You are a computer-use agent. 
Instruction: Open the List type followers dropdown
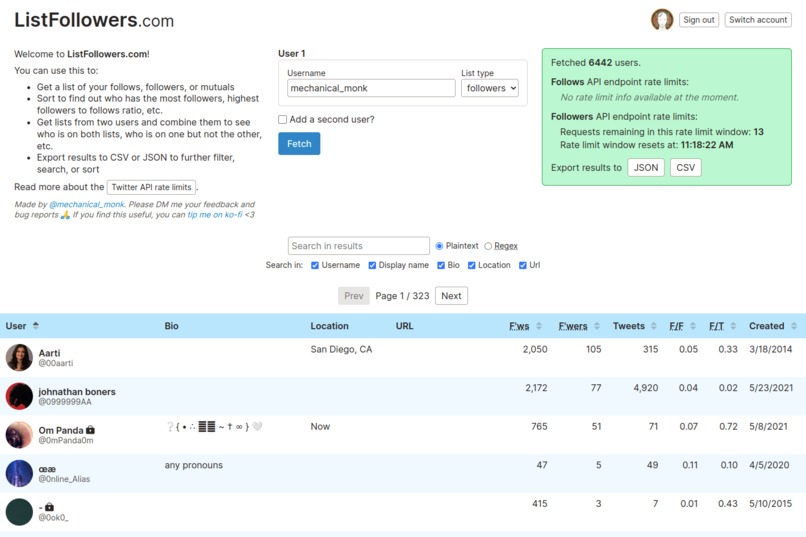[490, 88]
